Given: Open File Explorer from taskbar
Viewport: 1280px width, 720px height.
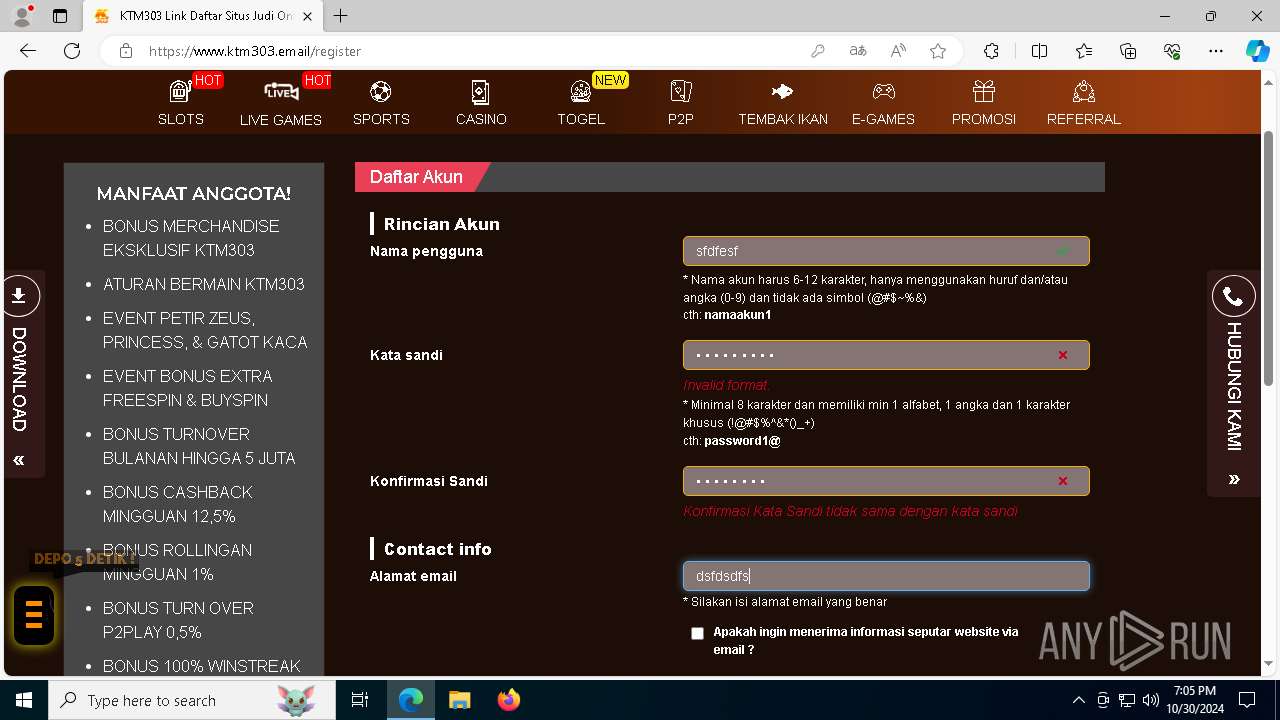Looking at the screenshot, I should coord(460,700).
